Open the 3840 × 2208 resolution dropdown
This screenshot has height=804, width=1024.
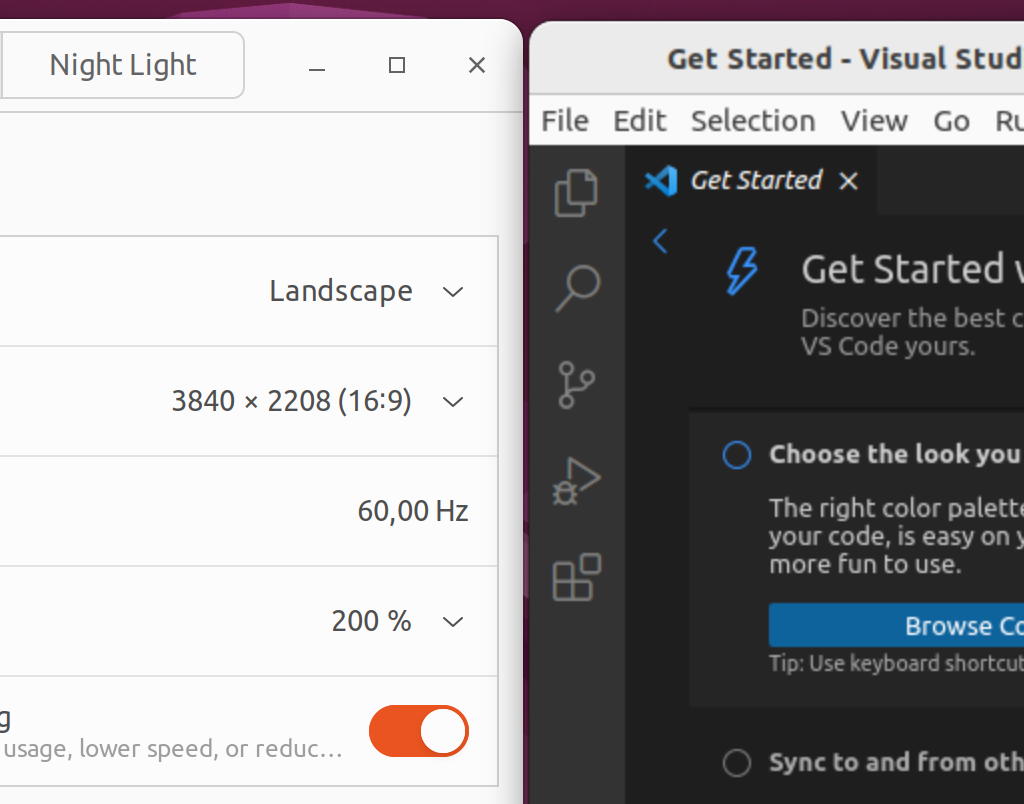[x=453, y=402]
